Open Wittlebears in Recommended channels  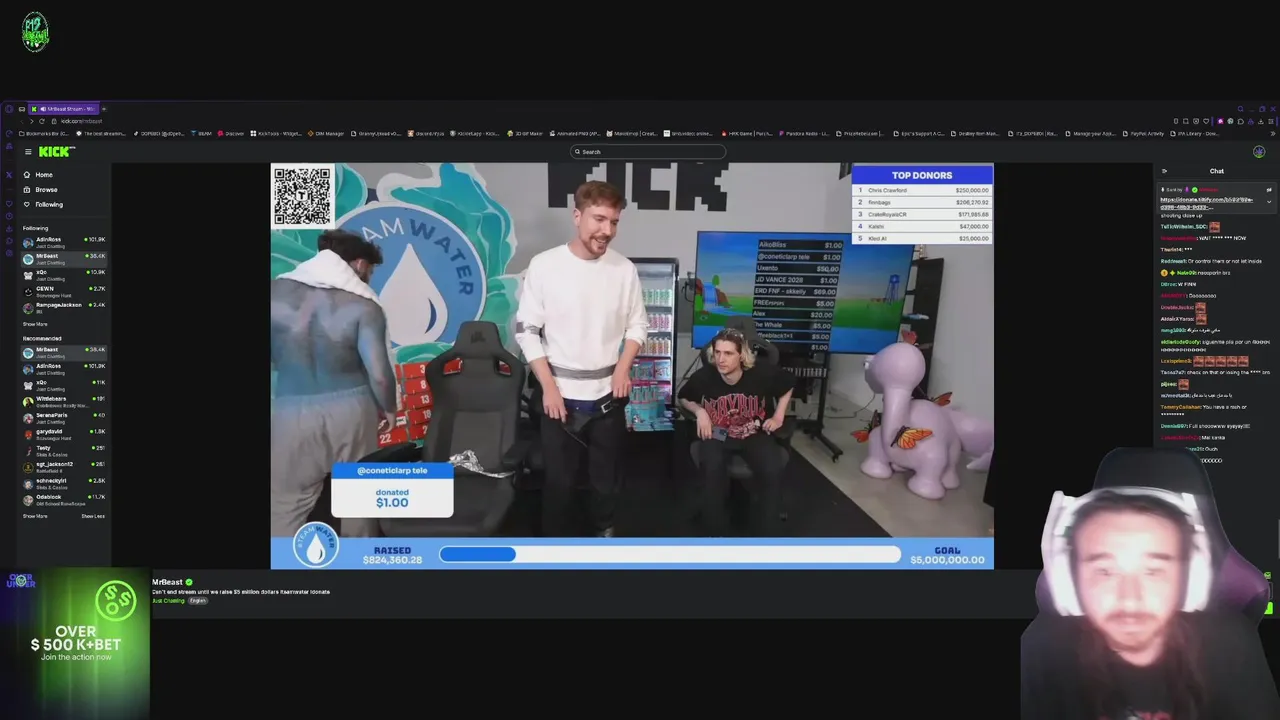64,401
